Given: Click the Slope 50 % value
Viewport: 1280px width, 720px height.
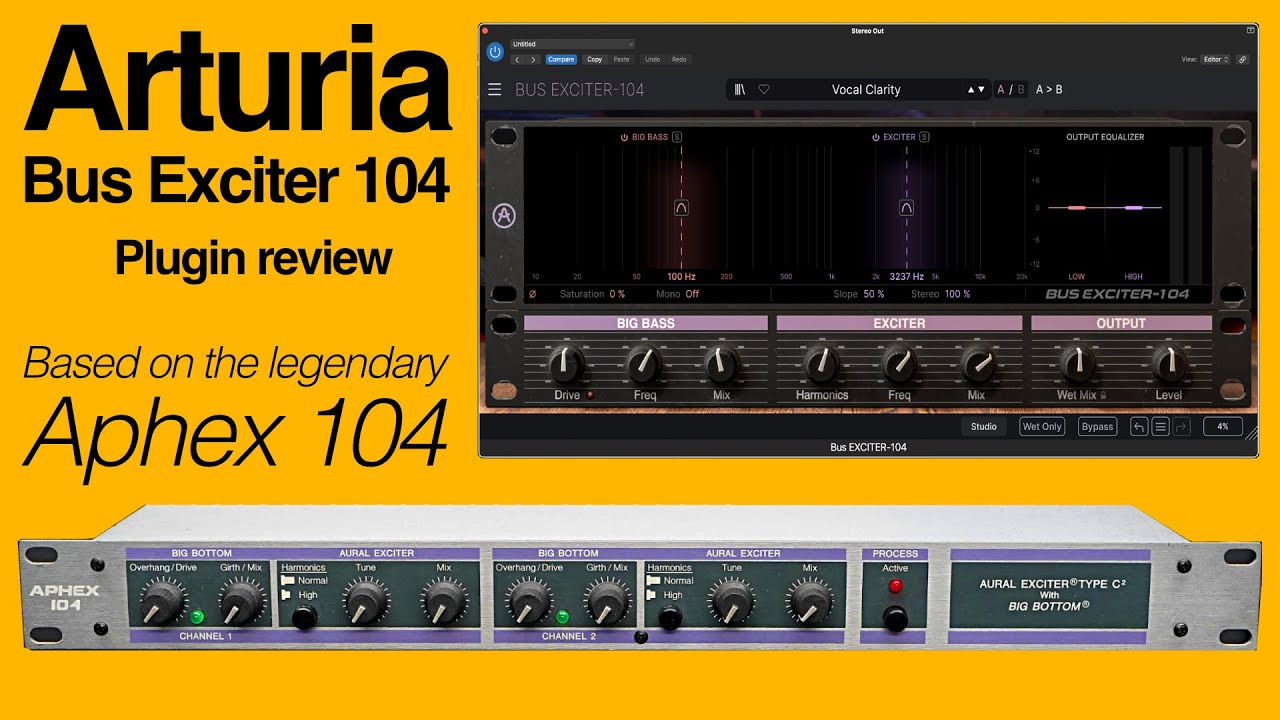Looking at the screenshot, I should click(x=874, y=294).
